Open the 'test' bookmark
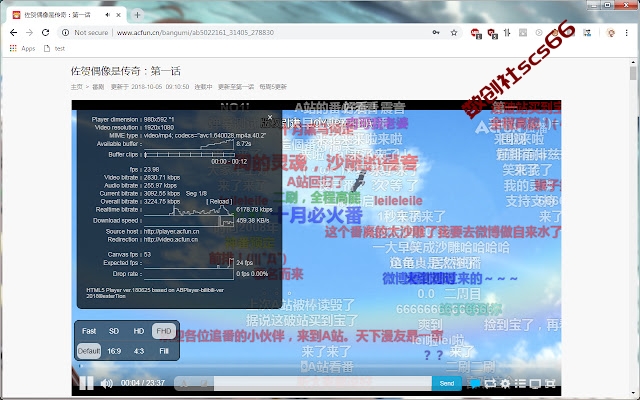 54,49
